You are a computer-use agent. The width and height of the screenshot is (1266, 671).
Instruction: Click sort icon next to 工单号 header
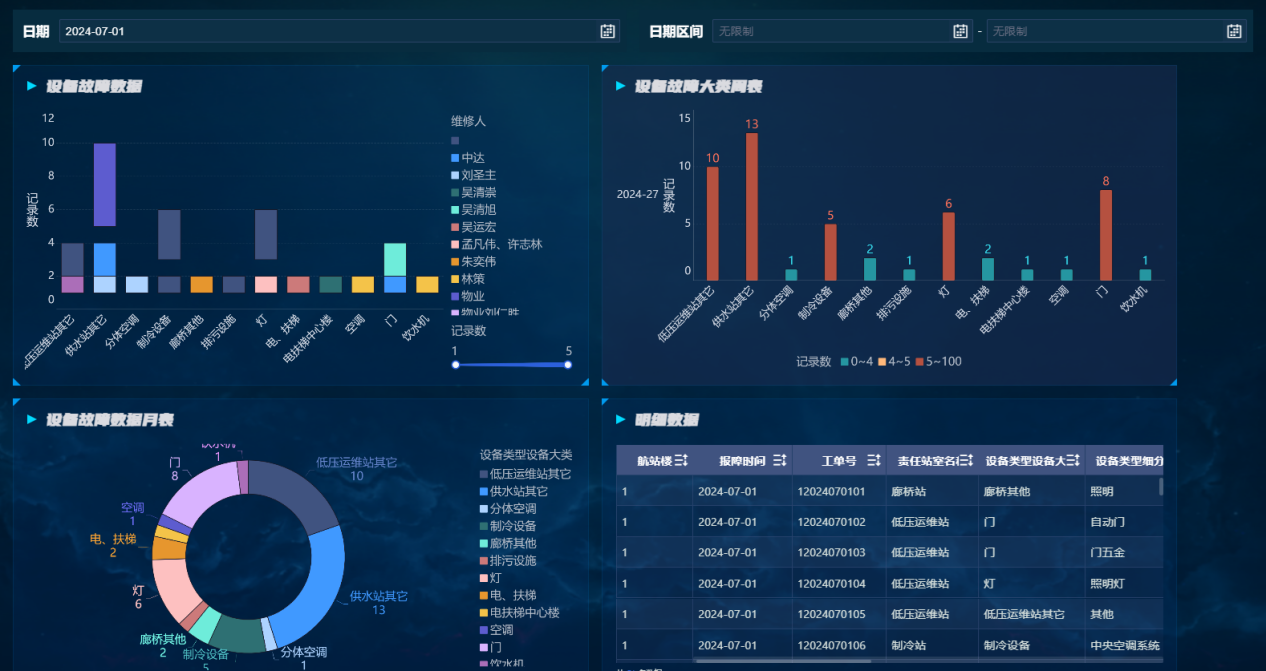874,460
